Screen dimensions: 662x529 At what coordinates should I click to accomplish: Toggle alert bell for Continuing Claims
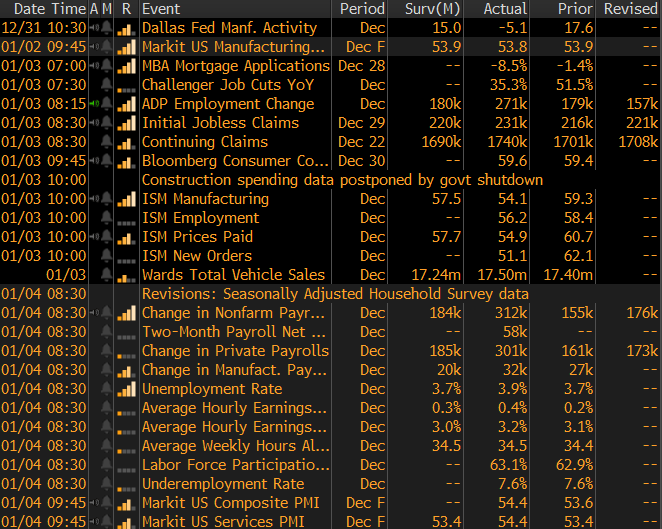tap(108, 142)
